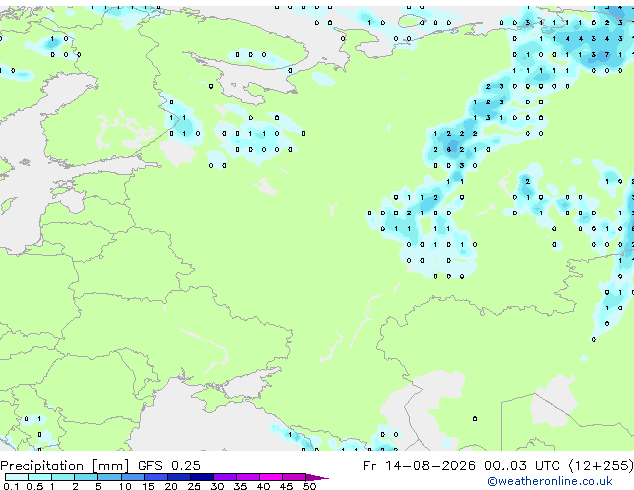
Task: Click the legend scale label '1'
Action: [52, 486]
